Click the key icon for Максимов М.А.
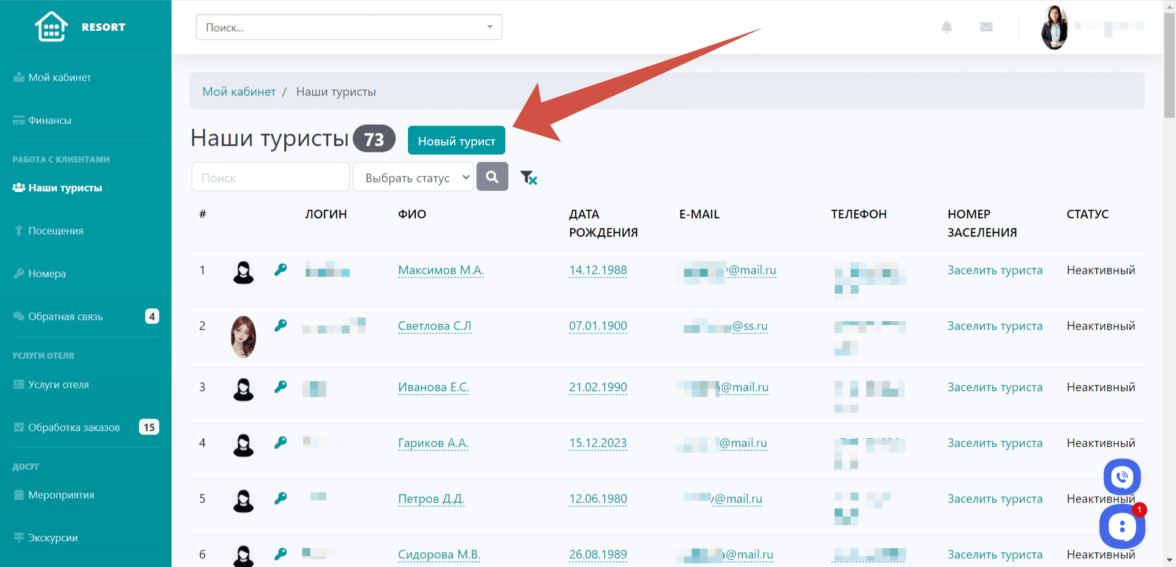 281,270
